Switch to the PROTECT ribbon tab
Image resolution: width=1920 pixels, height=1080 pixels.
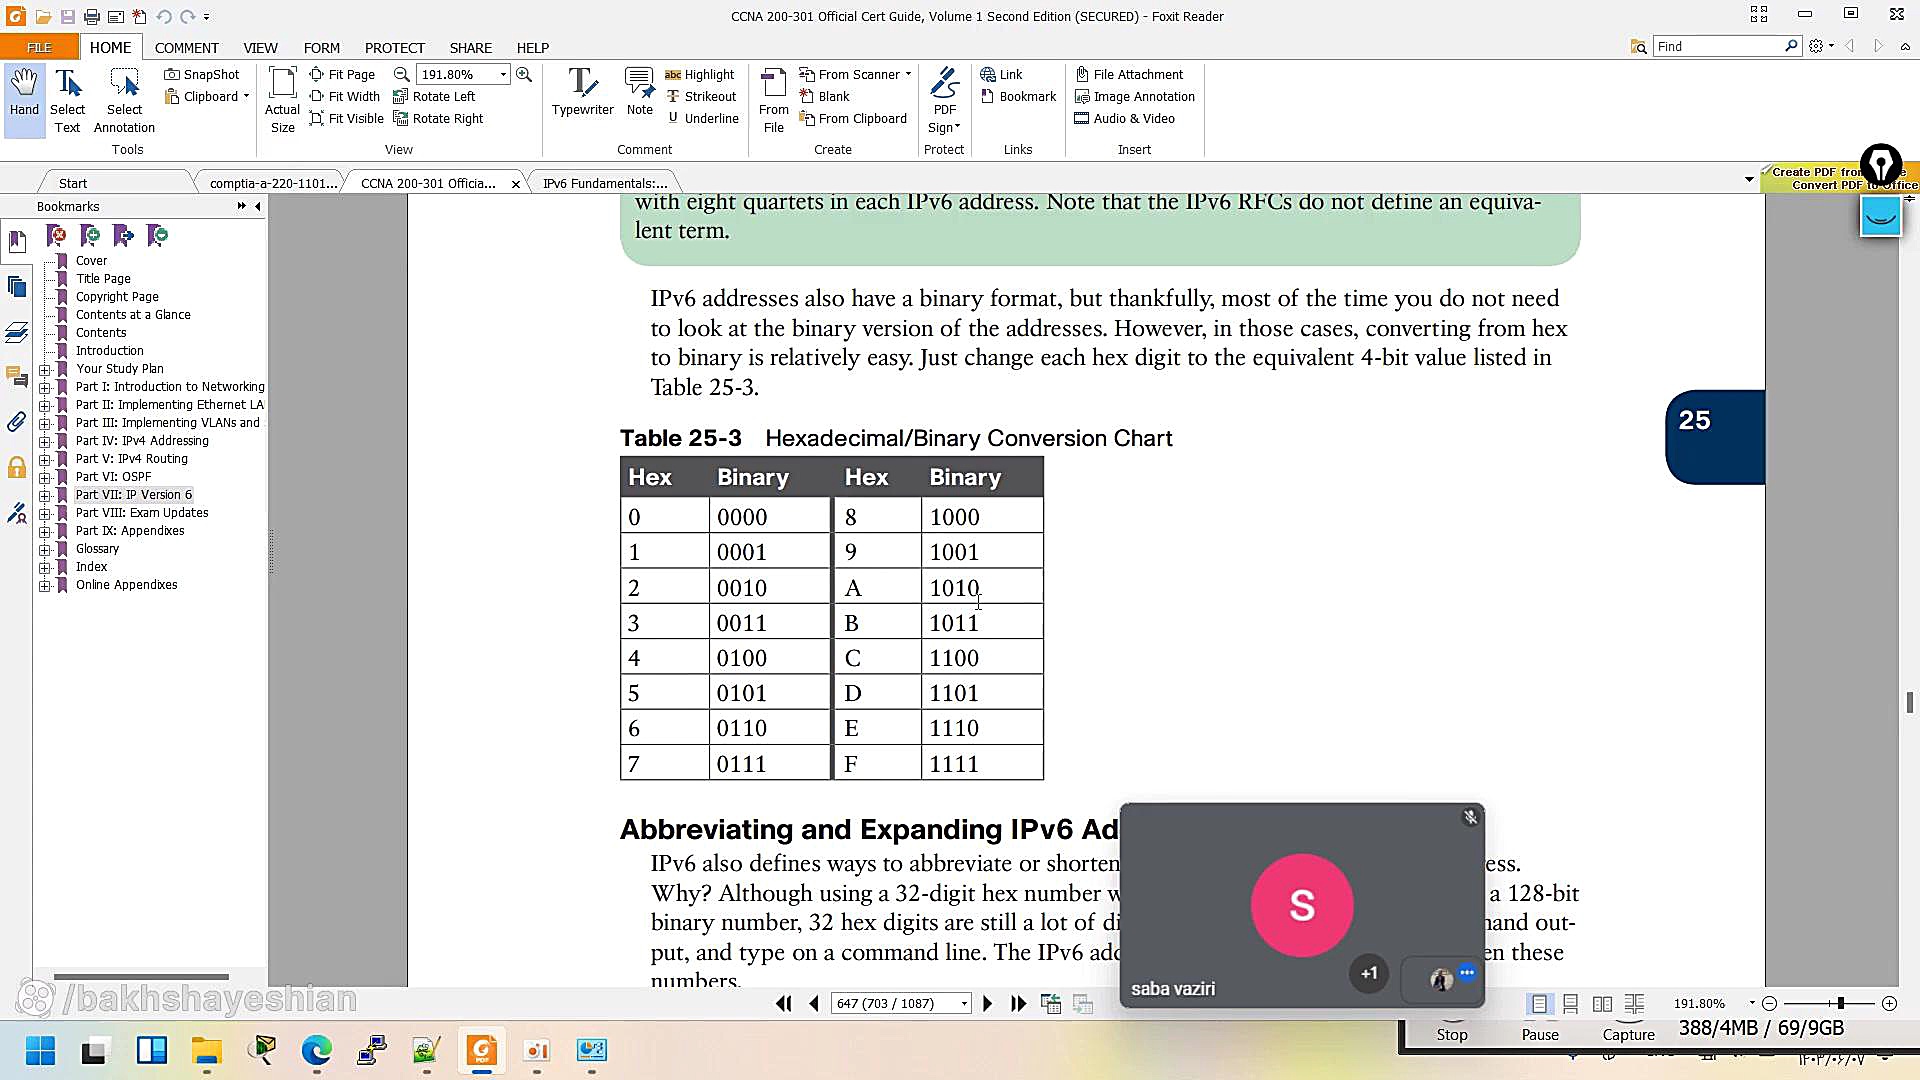tap(394, 47)
